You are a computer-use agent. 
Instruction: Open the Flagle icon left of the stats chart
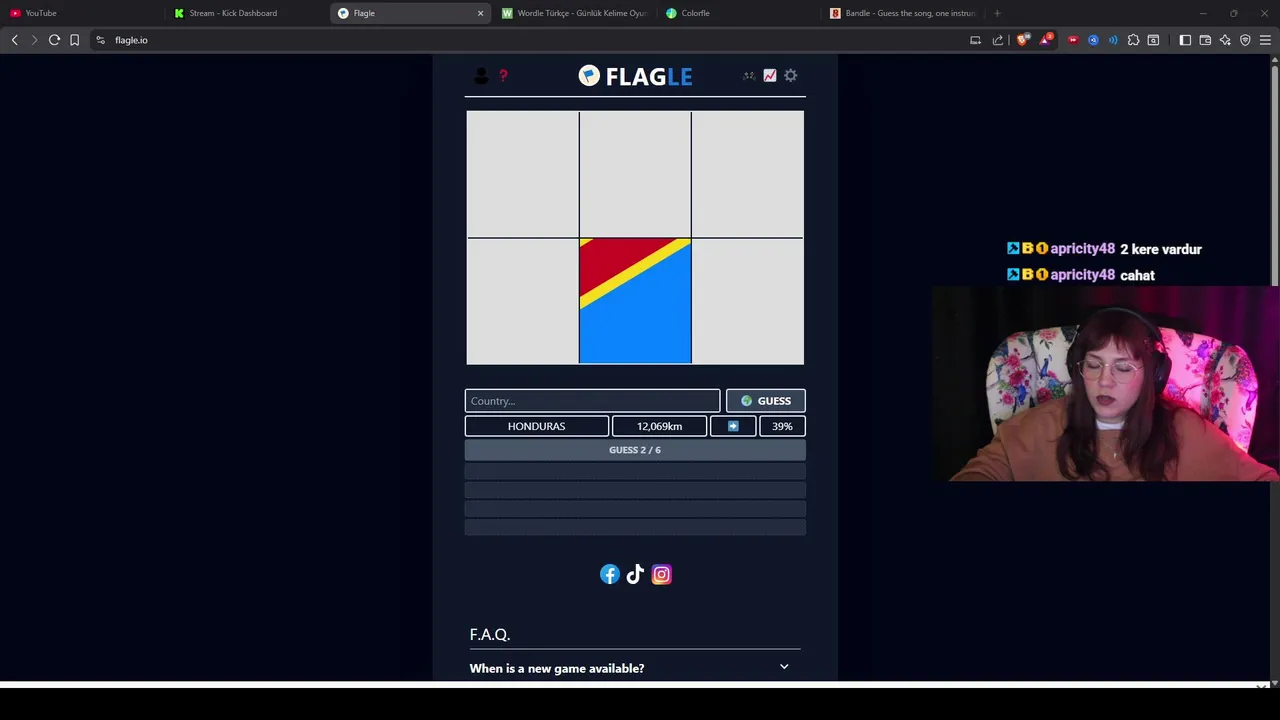(749, 76)
